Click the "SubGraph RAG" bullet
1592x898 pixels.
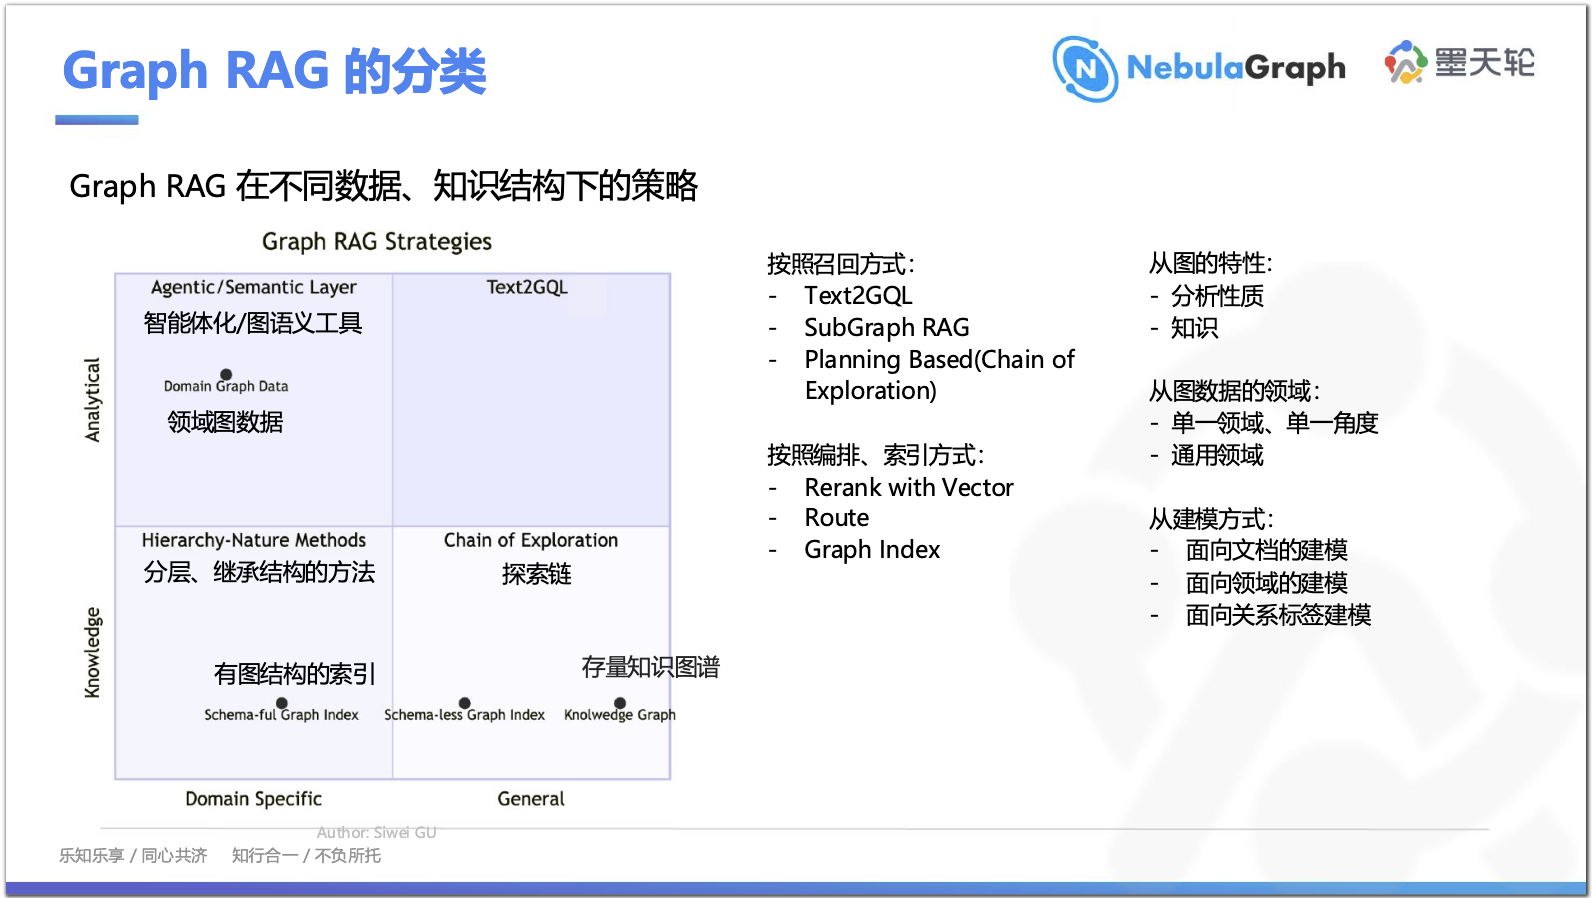click(887, 328)
